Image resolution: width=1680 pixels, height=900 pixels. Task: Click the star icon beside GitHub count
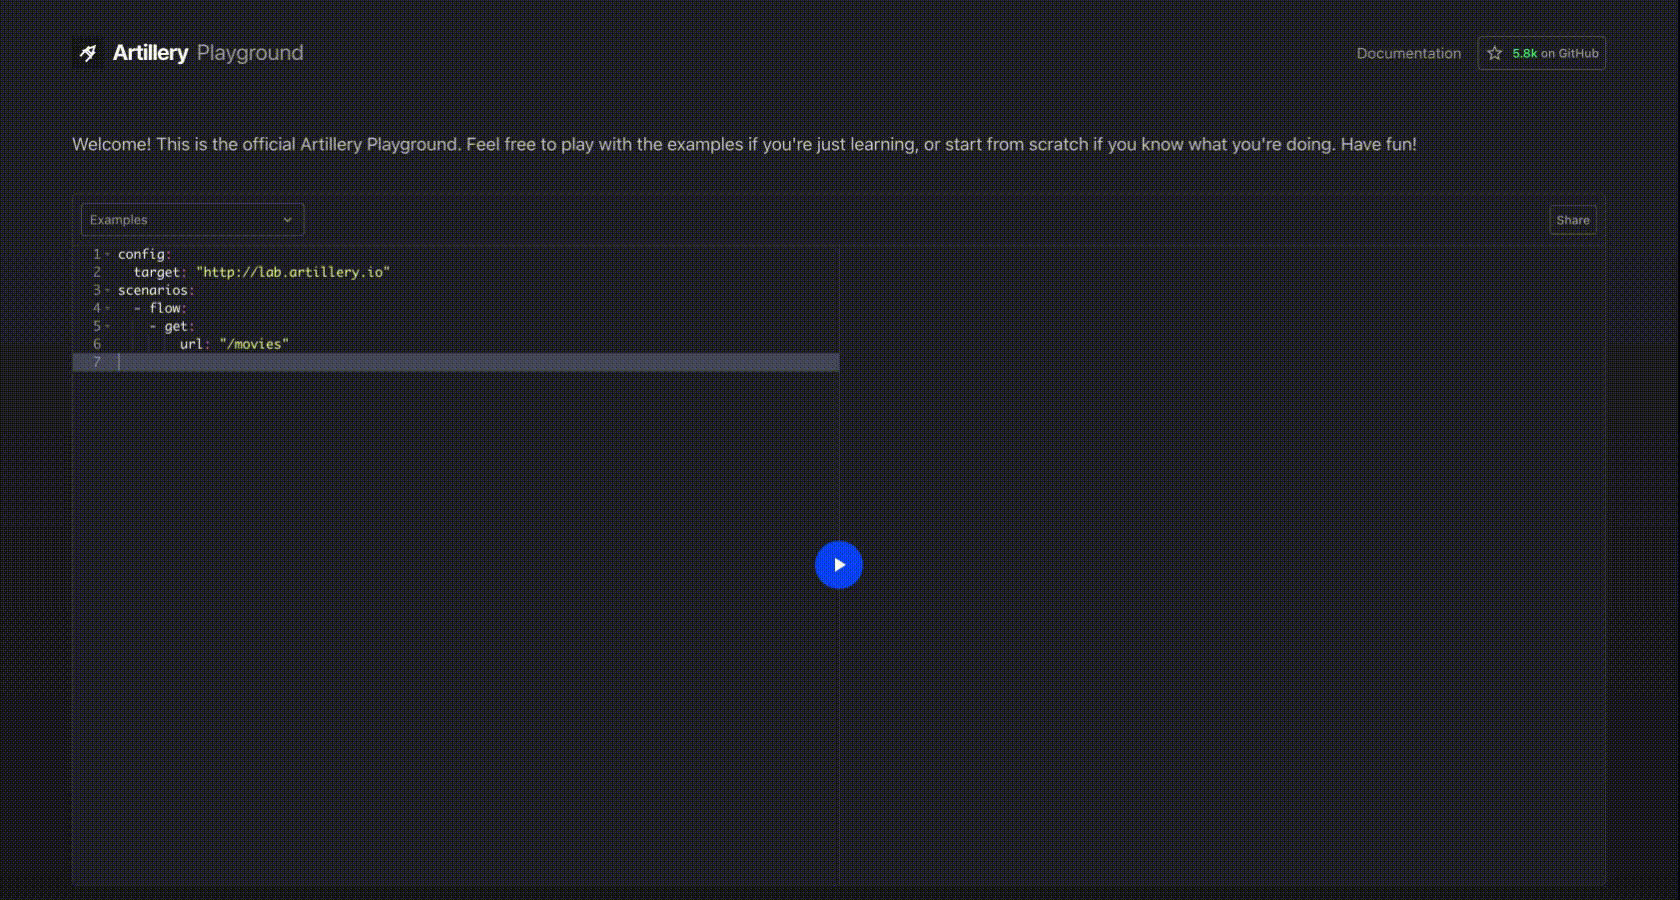[x=1494, y=53]
